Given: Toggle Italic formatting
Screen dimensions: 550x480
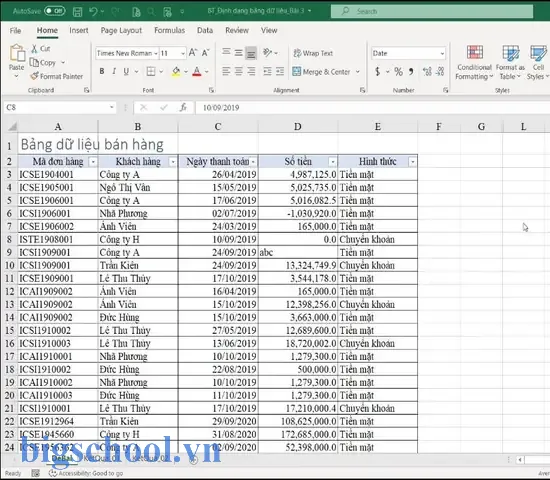Looking at the screenshot, I should tap(114, 72).
